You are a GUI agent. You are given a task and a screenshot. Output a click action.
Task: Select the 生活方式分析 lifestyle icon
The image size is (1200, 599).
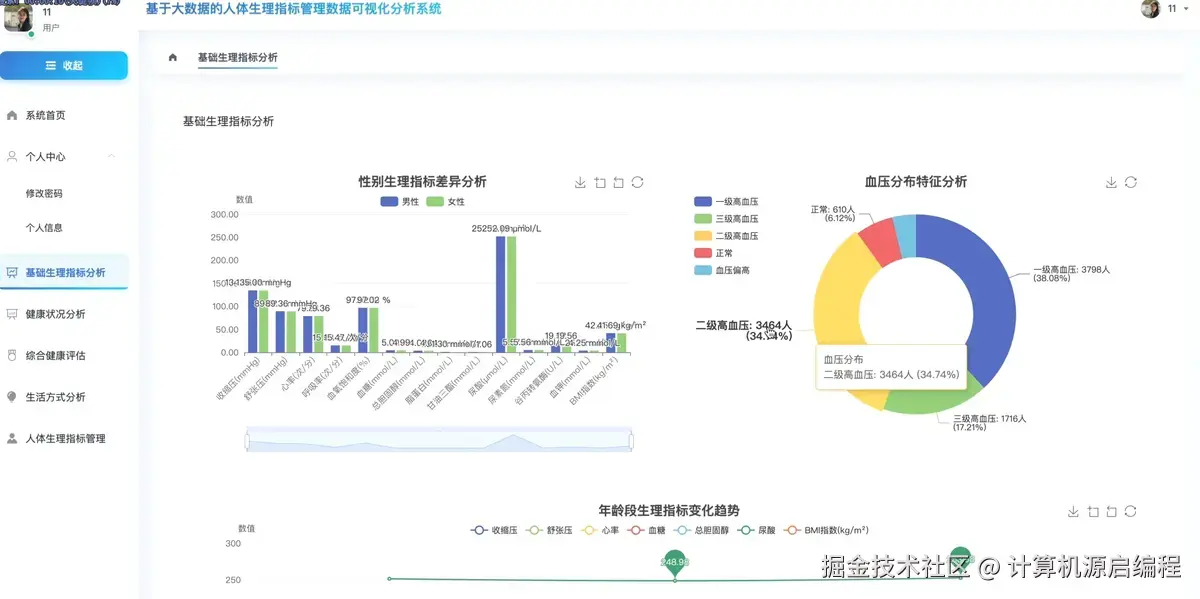[12, 396]
